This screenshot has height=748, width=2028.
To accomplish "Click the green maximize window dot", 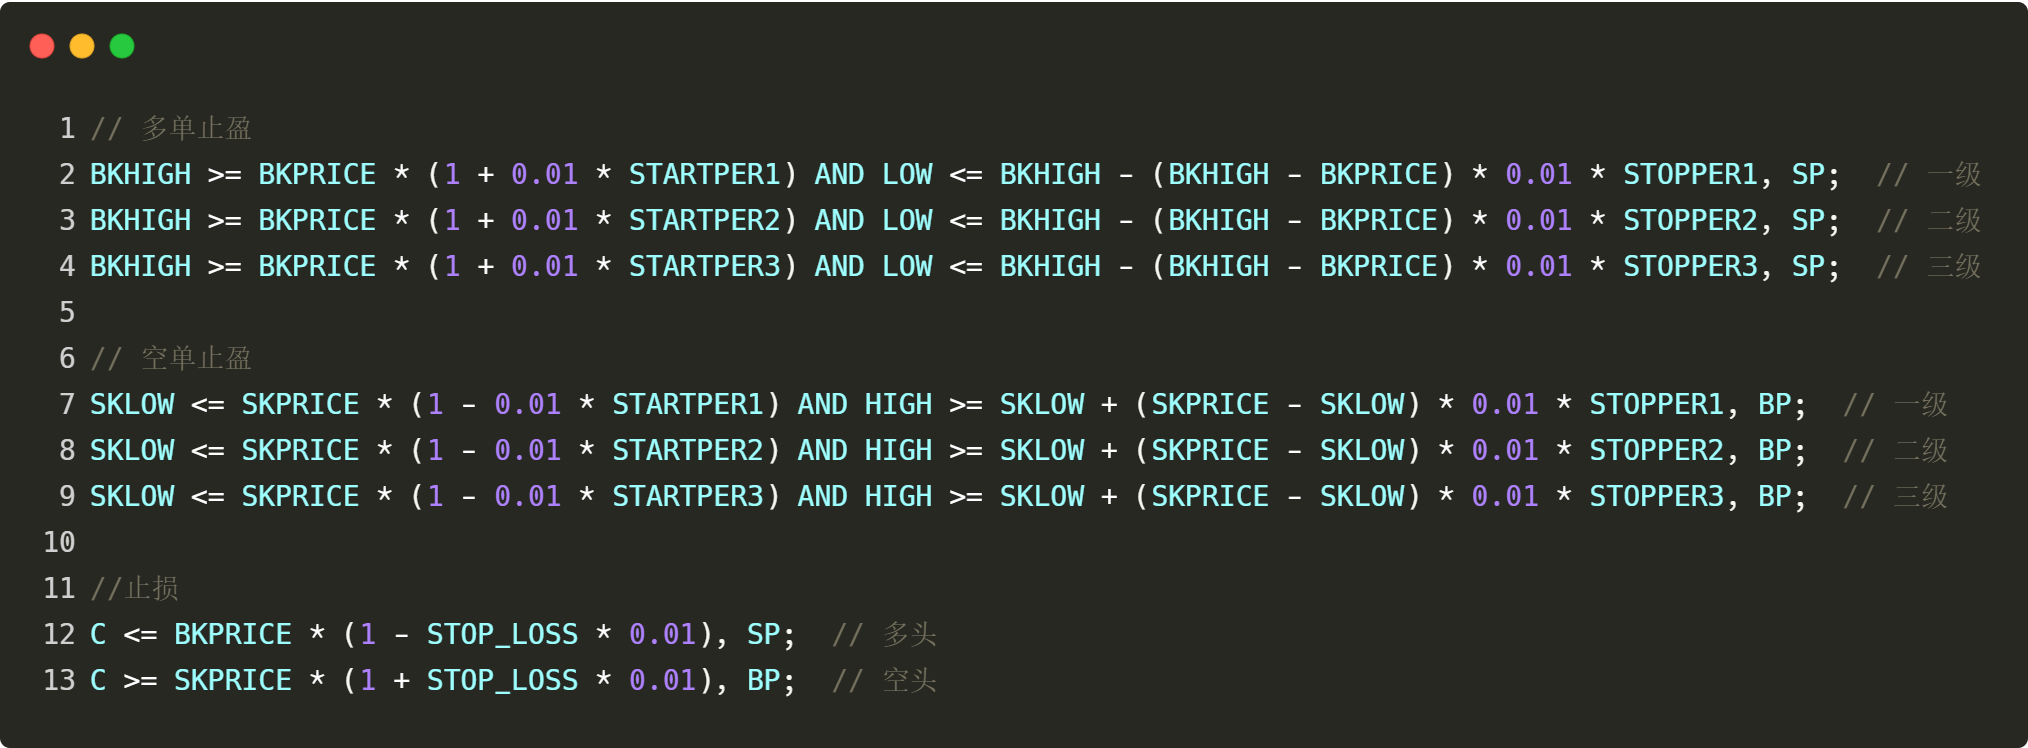I will click(122, 46).
